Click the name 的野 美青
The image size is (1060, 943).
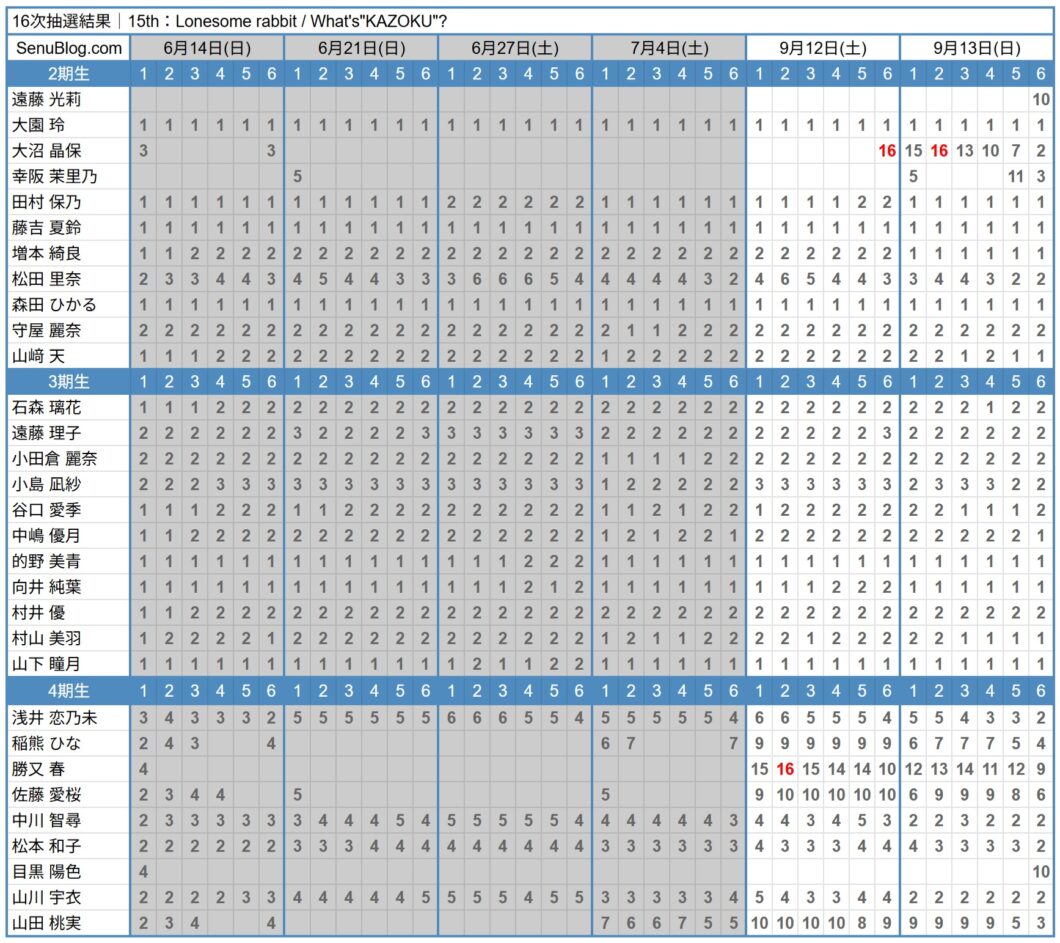pos(46,562)
